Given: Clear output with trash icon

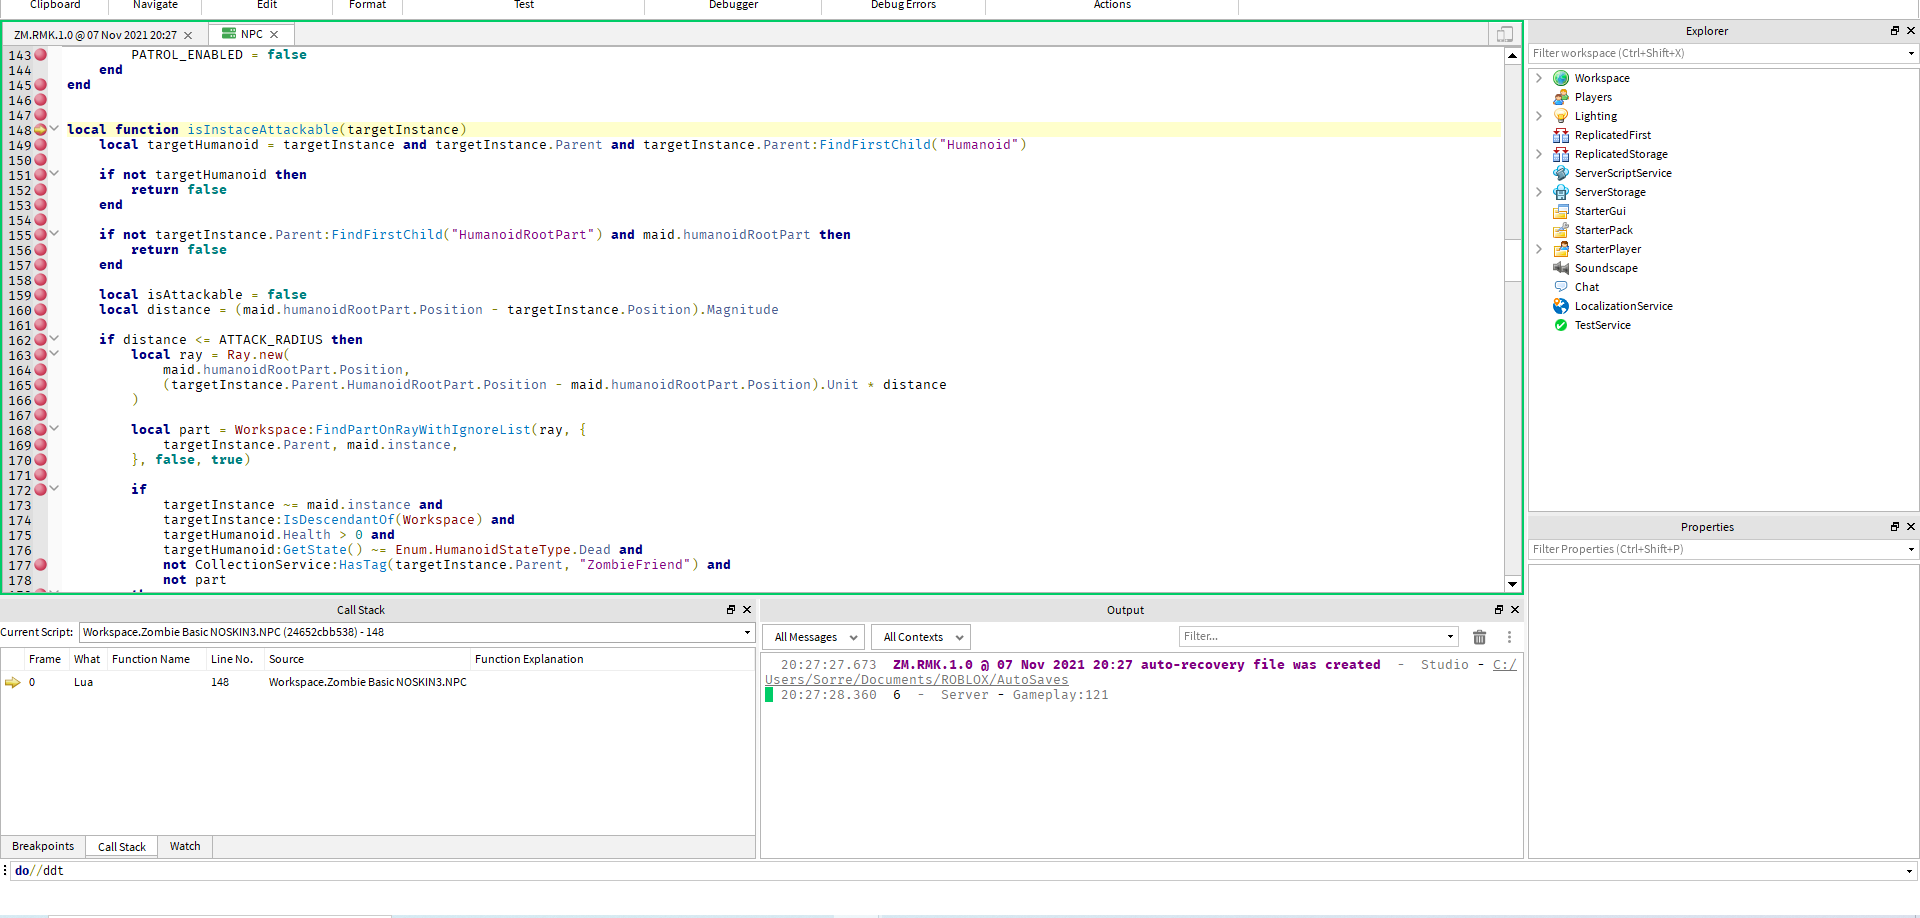Looking at the screenshot, I should click(1479, 637).
